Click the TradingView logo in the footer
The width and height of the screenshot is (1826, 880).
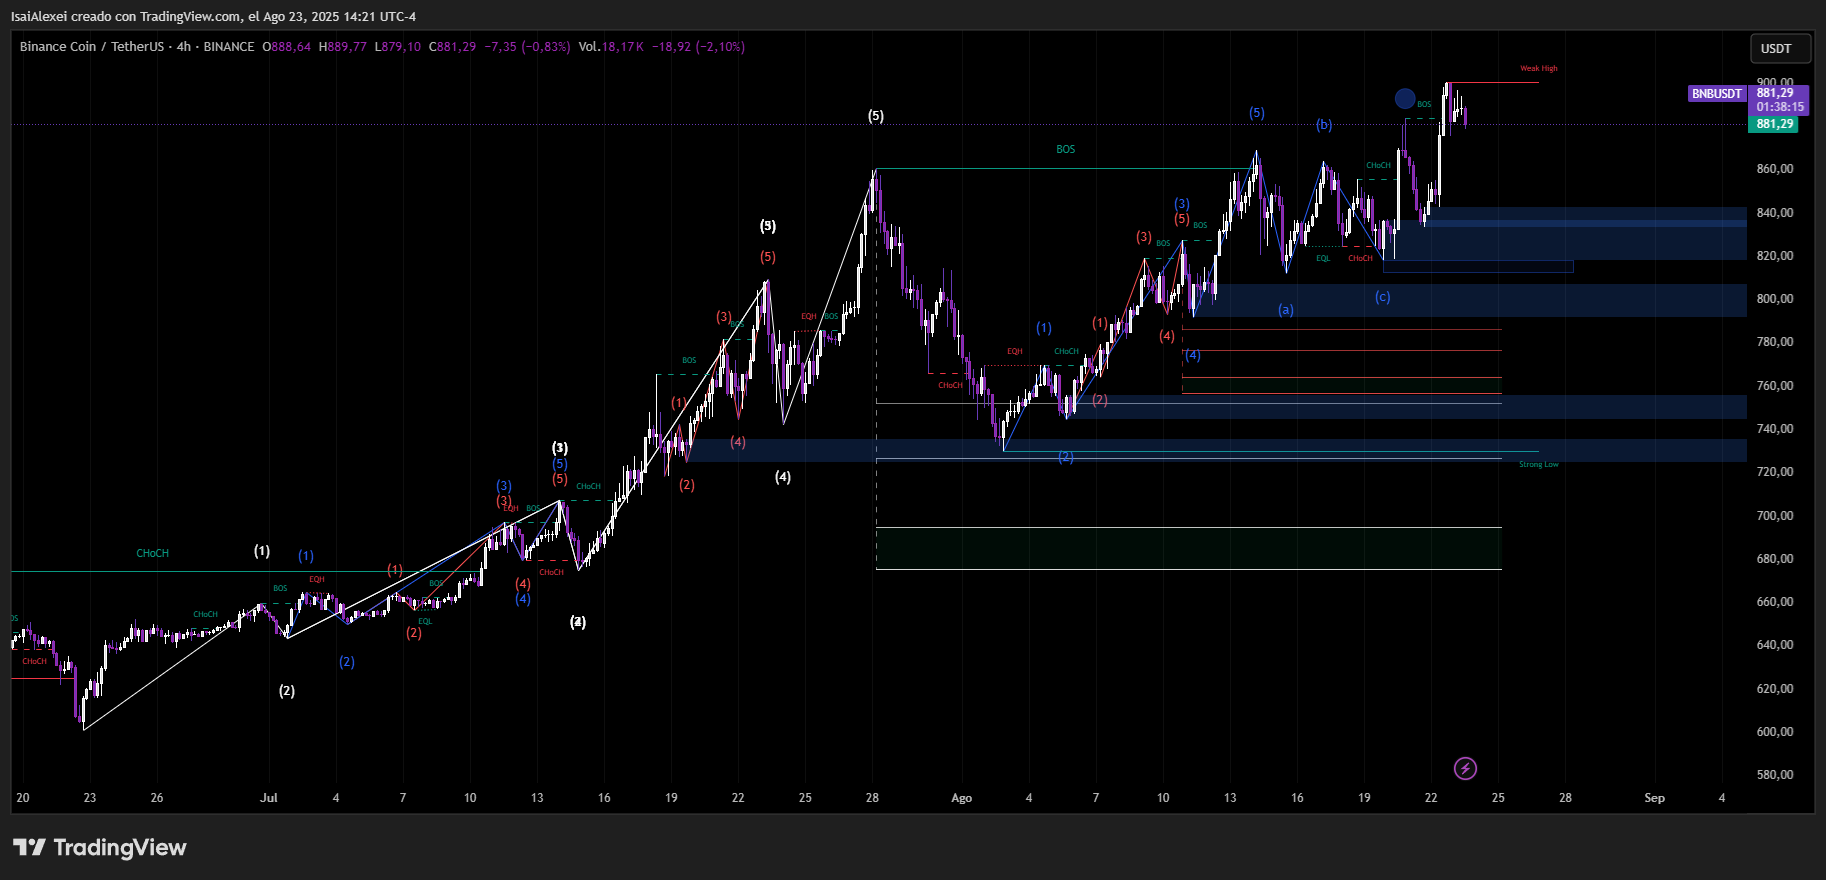pyautogui.click(x=100, y=848)
